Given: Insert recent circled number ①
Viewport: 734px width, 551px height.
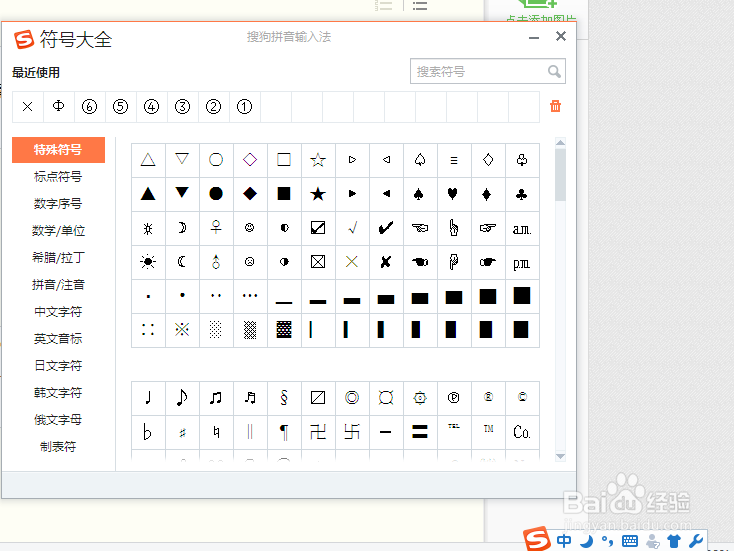Looking at the screenshot, I should pyautogui.click(x=244, y=107).
